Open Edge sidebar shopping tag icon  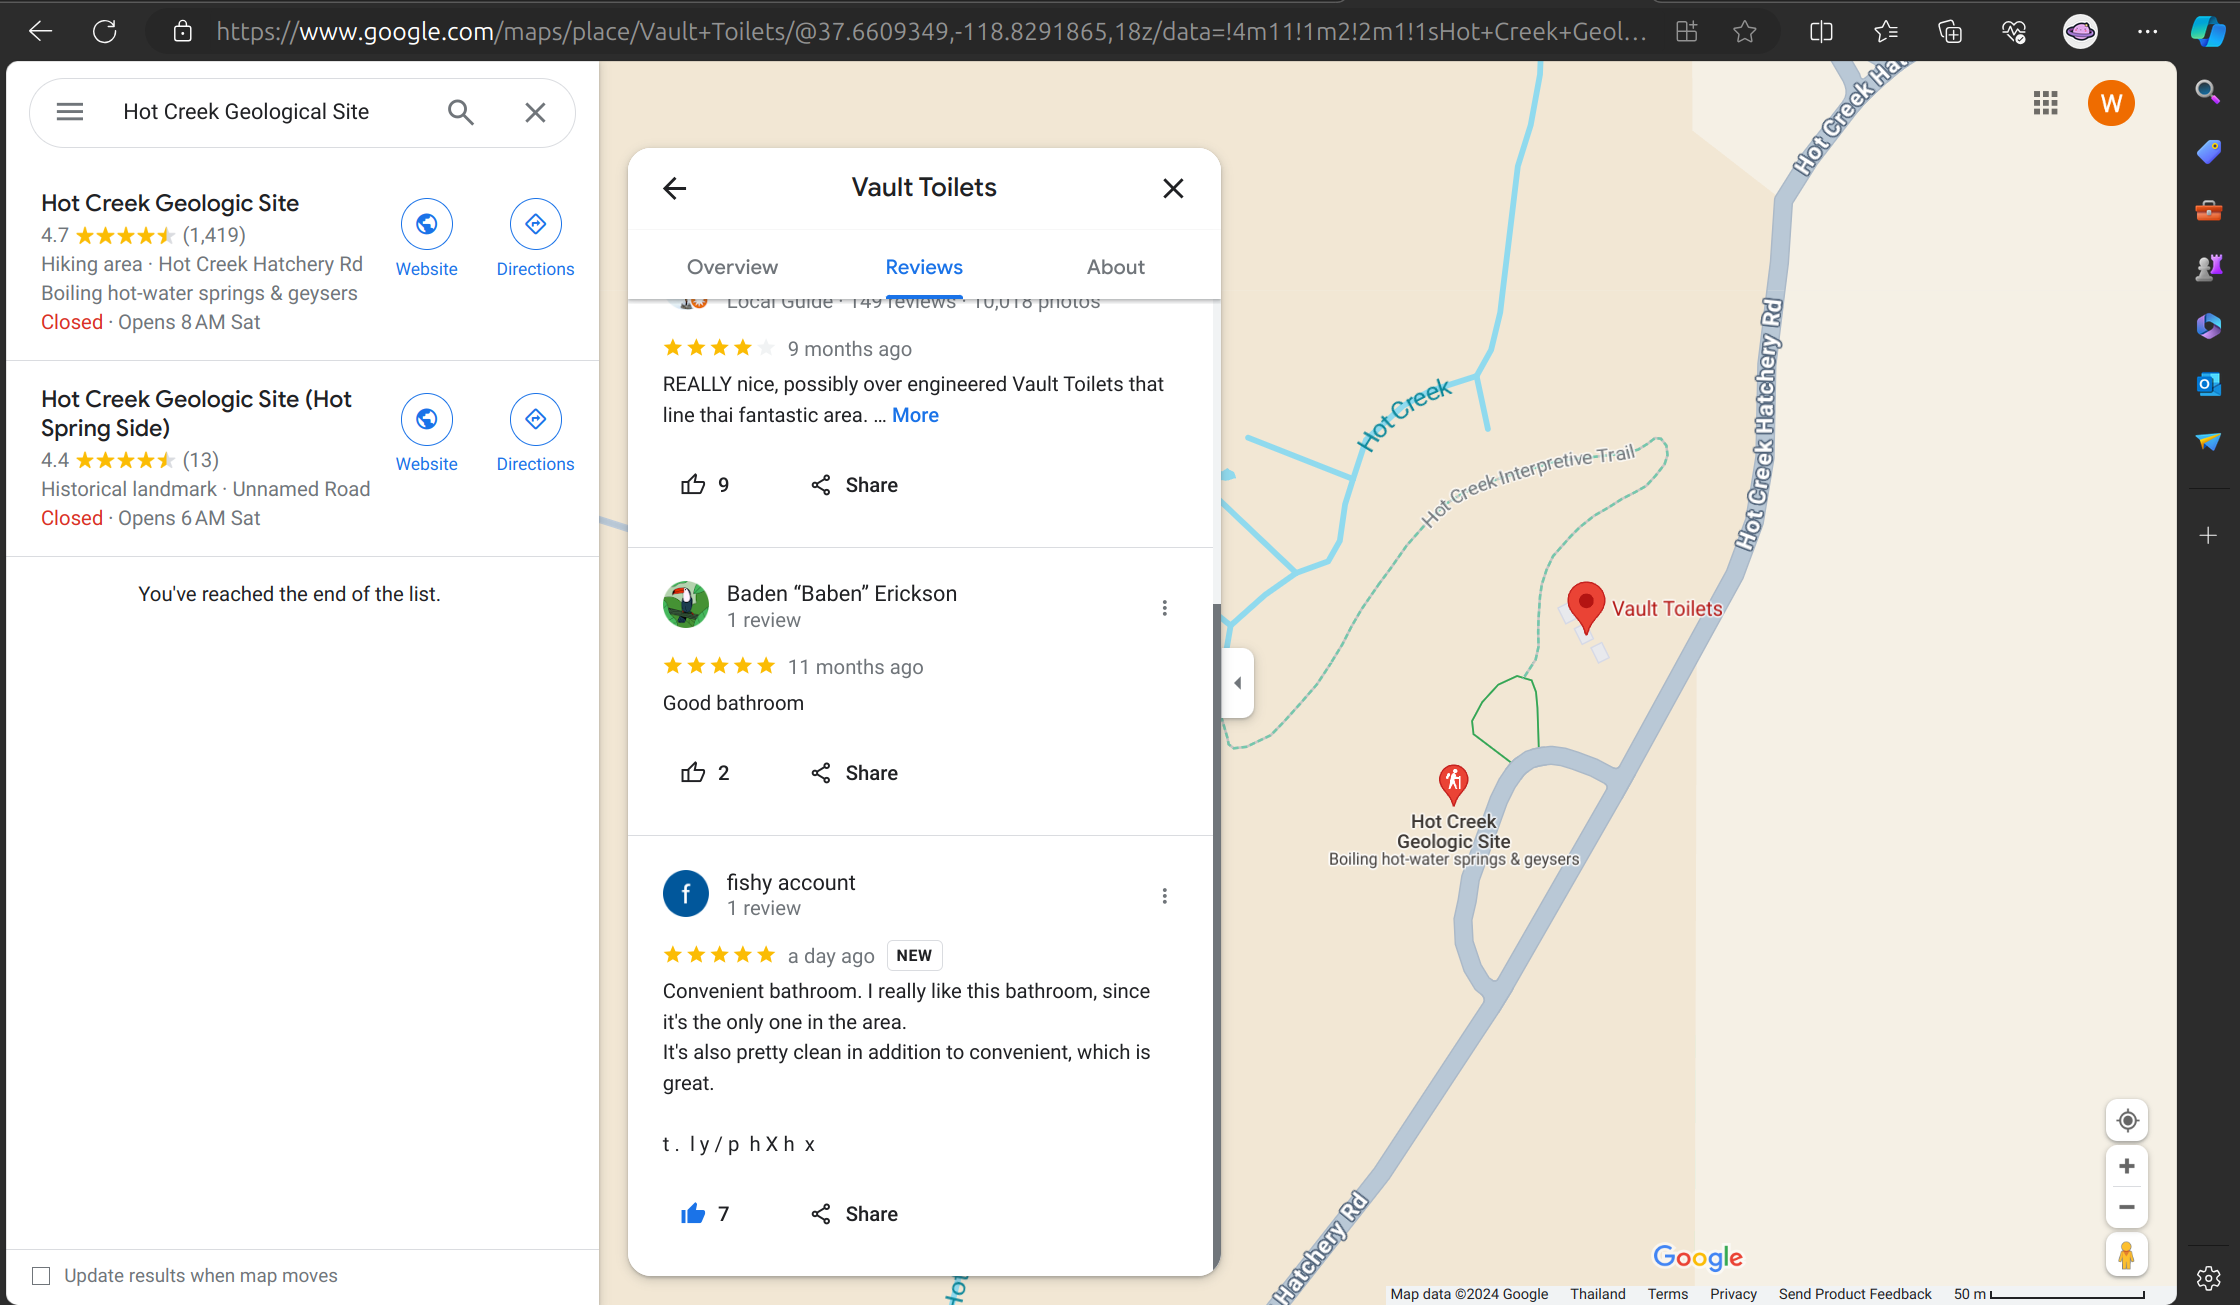pyautogui.click(x=2208, y=151)
